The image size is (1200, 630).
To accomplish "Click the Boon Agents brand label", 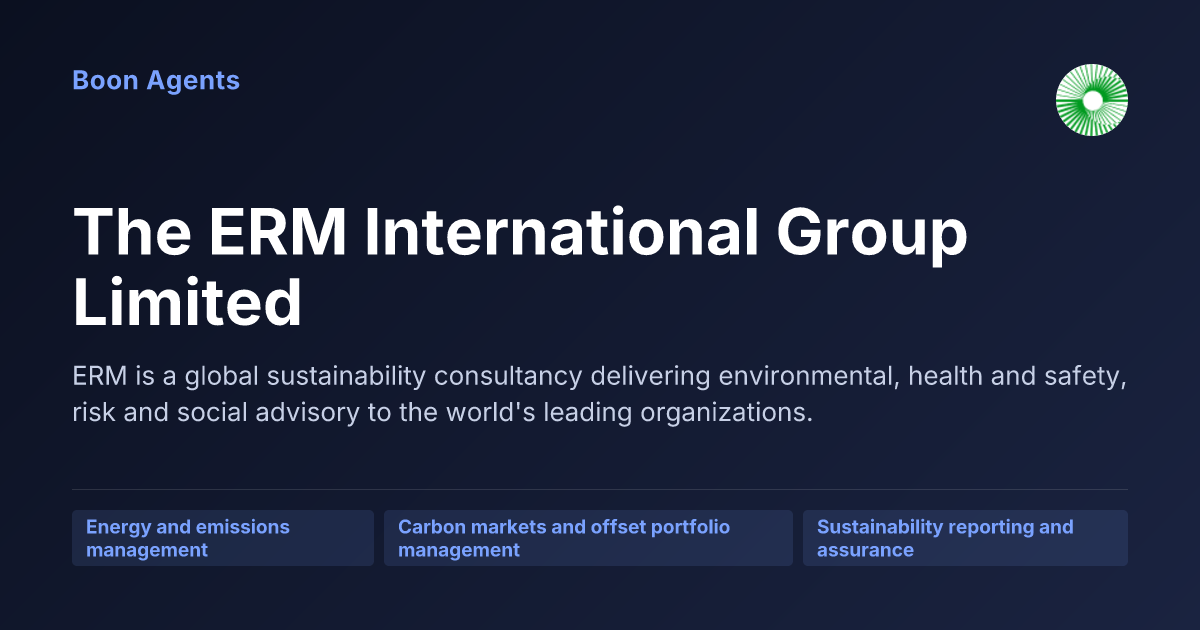I will tap(156, 81).
